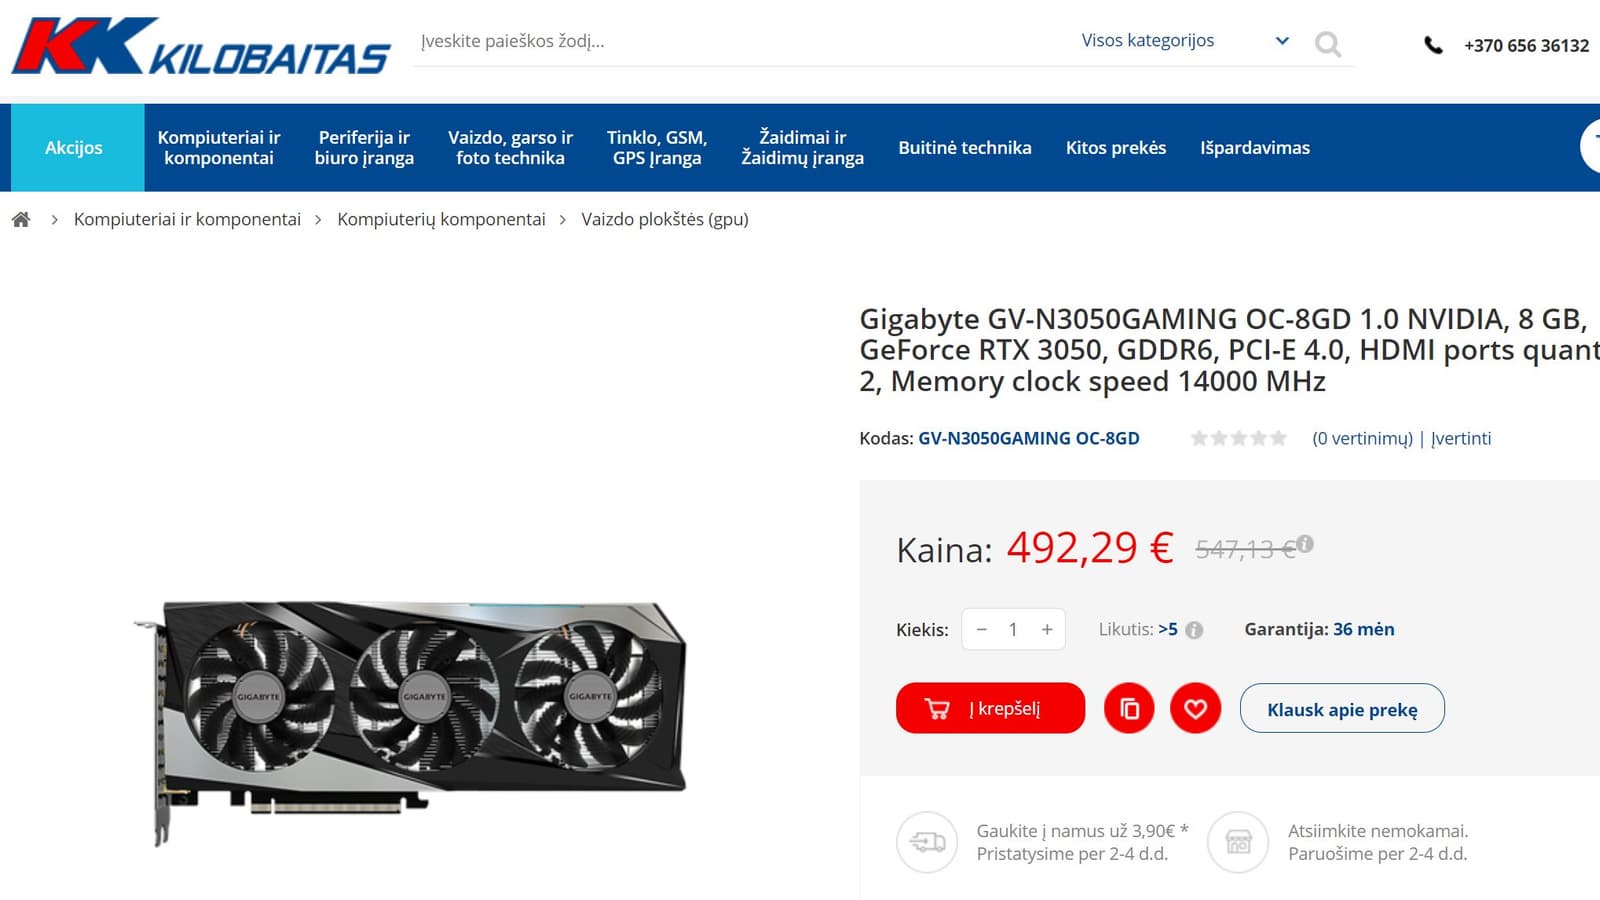
Task: Click info icon beside stock remaining
Action: 1194,630
